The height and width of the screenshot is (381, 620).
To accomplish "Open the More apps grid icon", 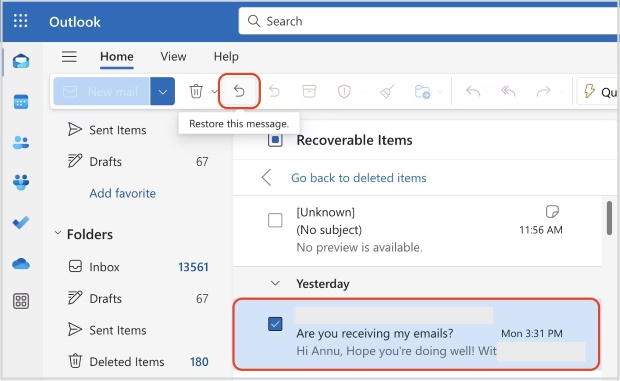I will (x=21, y=302).
